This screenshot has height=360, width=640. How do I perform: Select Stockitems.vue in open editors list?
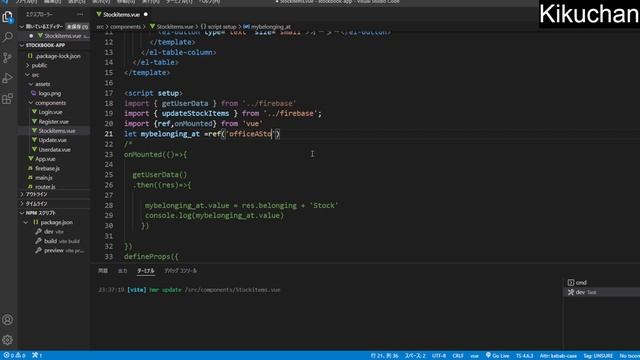pos(62,36)
